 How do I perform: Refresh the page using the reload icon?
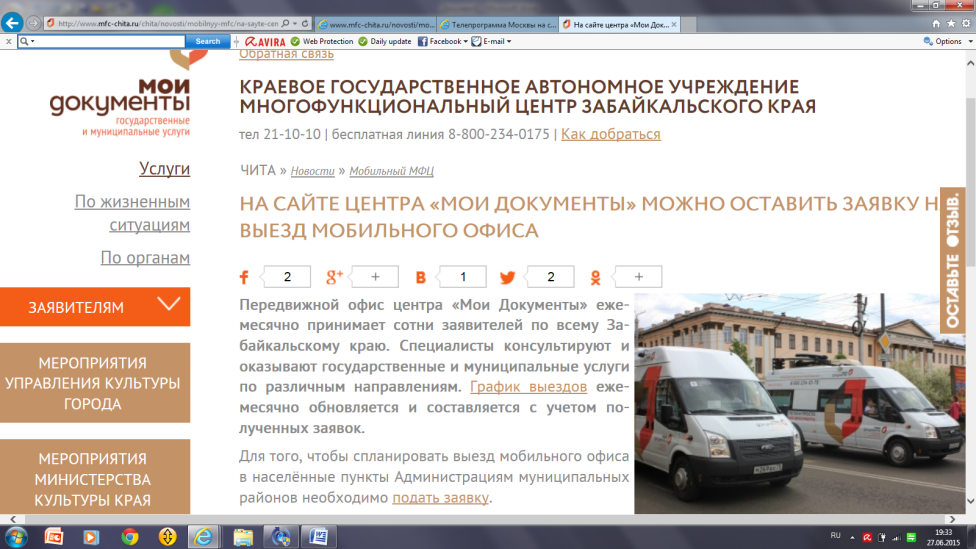(305, 24)
